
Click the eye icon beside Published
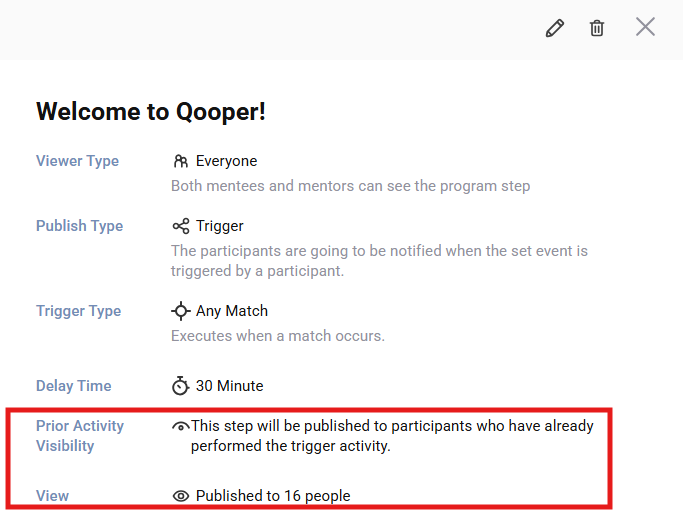pos(181,496)
